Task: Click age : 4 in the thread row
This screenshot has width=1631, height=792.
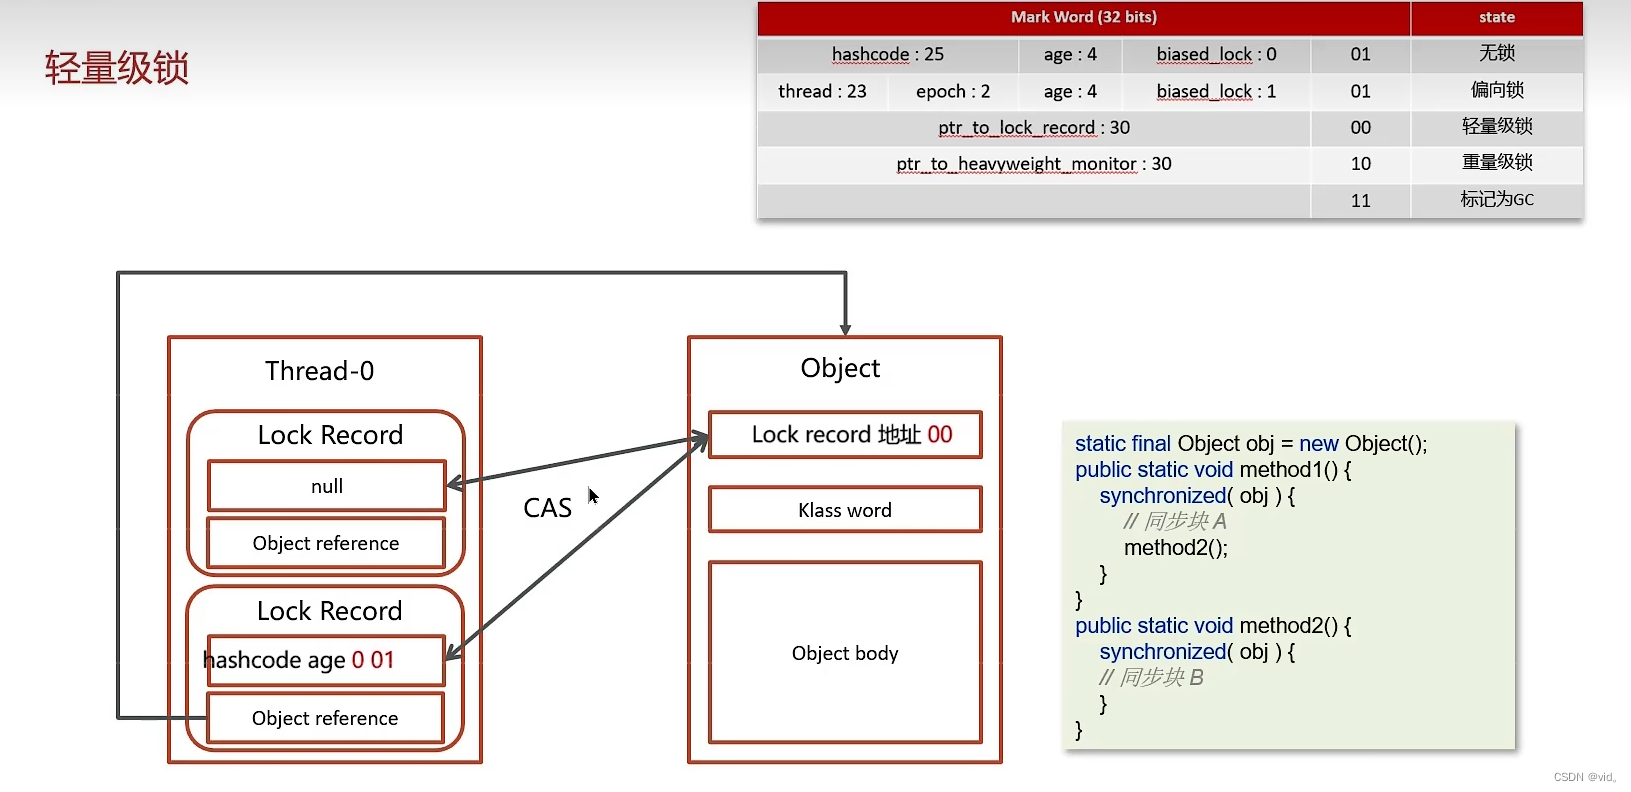Action: (1070, 91)
